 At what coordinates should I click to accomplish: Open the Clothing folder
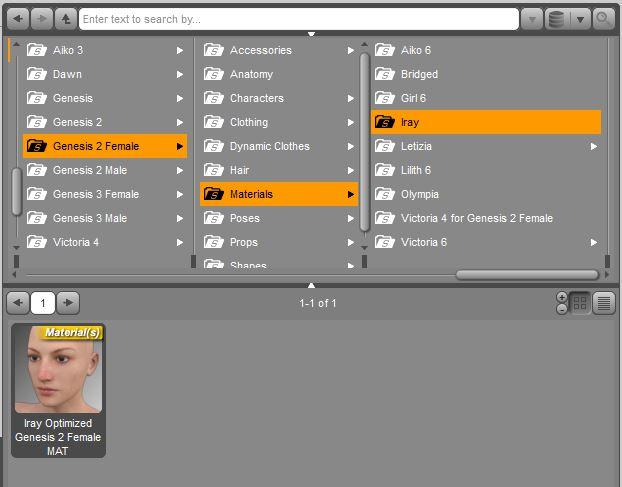[x=279, y=122]
